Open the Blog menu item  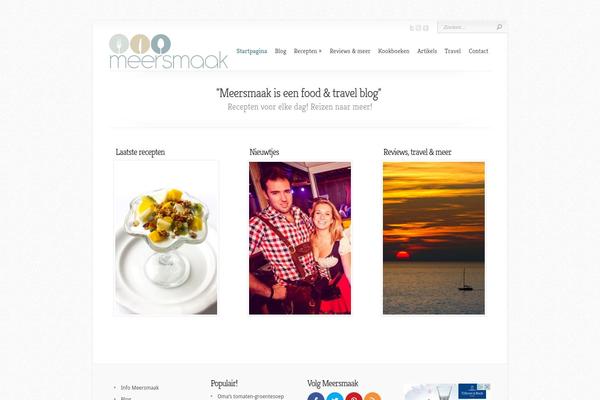coord(280,51)
